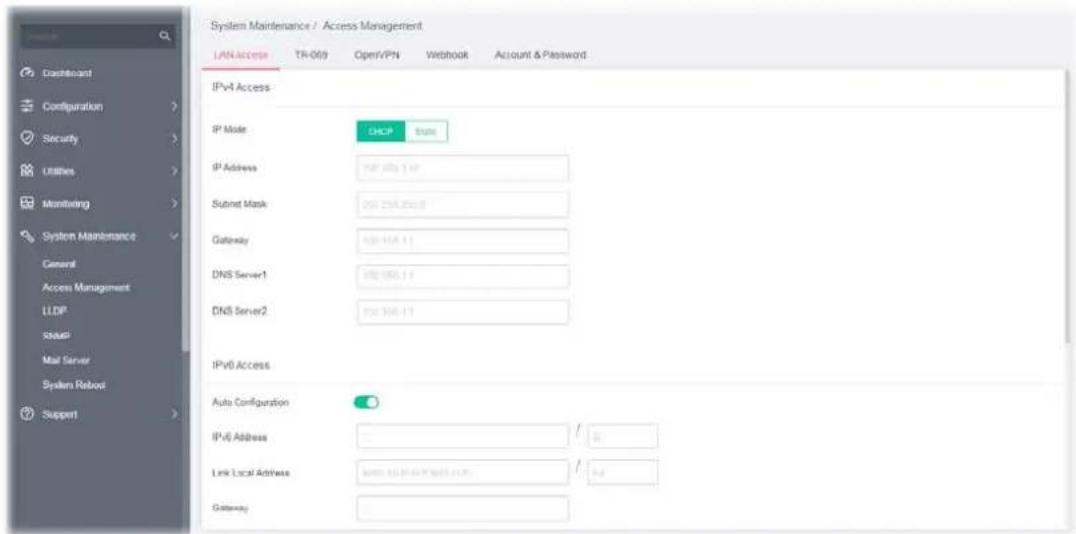The image size is (1076, 534).
Task: Click the main page vertical scrollbar
Action: pyautogui.click(x=1066, y=206)
